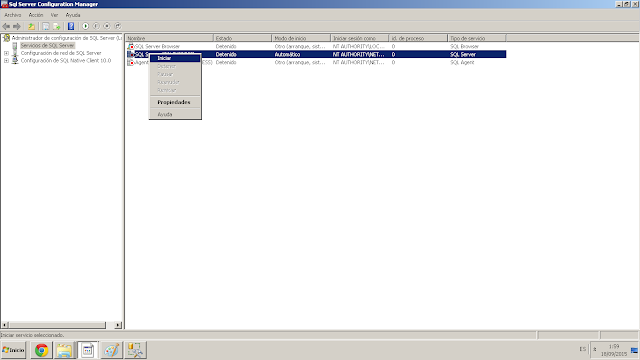Click the Up one level folder icon
Viewport: 640px width, 360px height.
pyautogui.click(x=31, y=27)
